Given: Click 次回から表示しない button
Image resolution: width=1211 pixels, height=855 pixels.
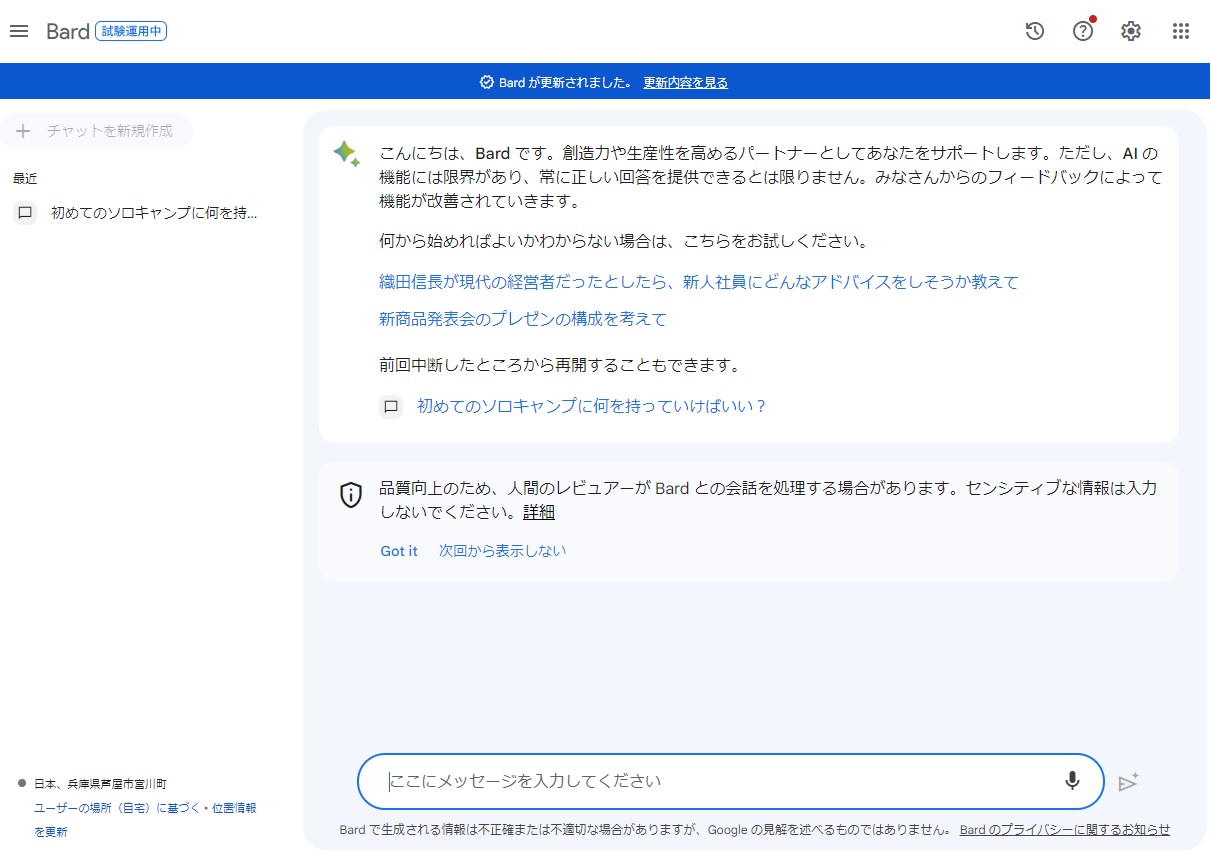Looking at the screenshot, I should pyautogui.click(x=503, y=551).
